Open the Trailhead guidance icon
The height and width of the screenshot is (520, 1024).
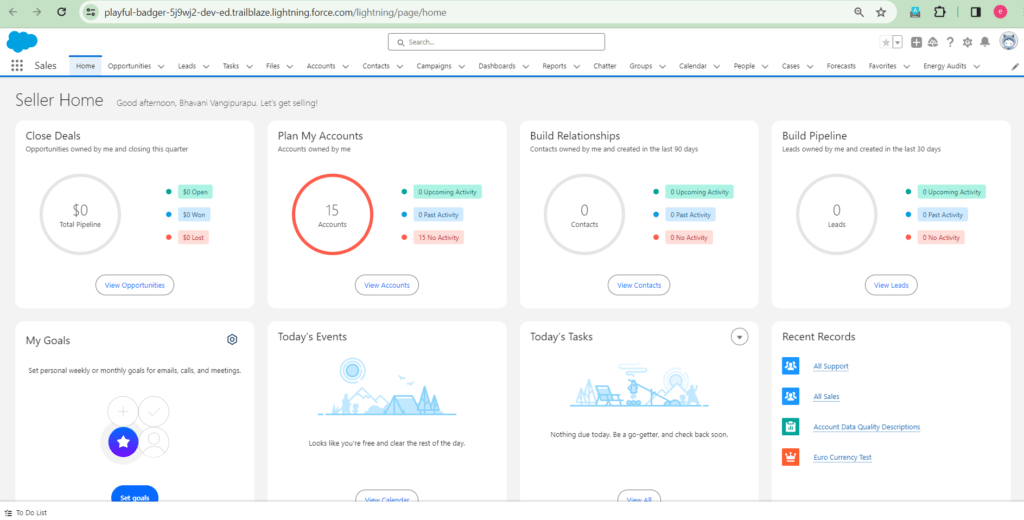pyautogui.click(x=933, y=42)
